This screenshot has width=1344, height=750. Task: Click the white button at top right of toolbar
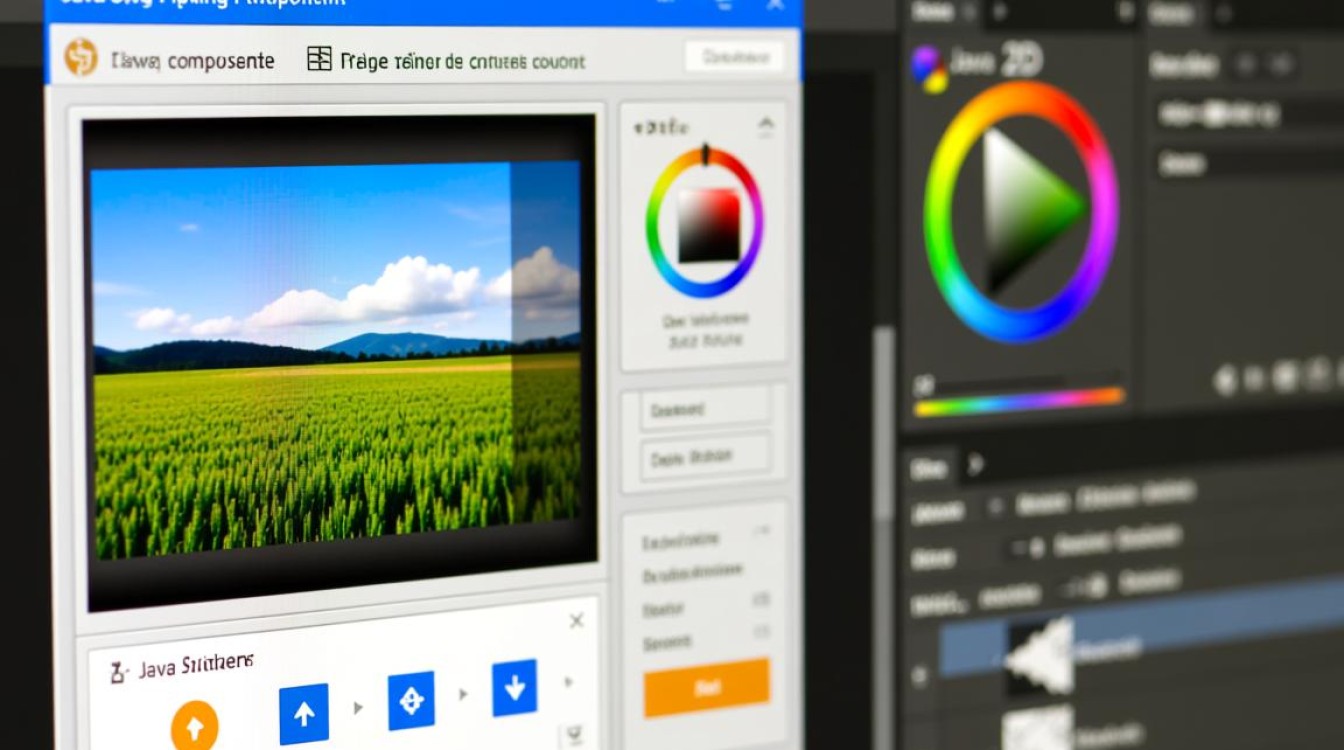tap(735, 57)
